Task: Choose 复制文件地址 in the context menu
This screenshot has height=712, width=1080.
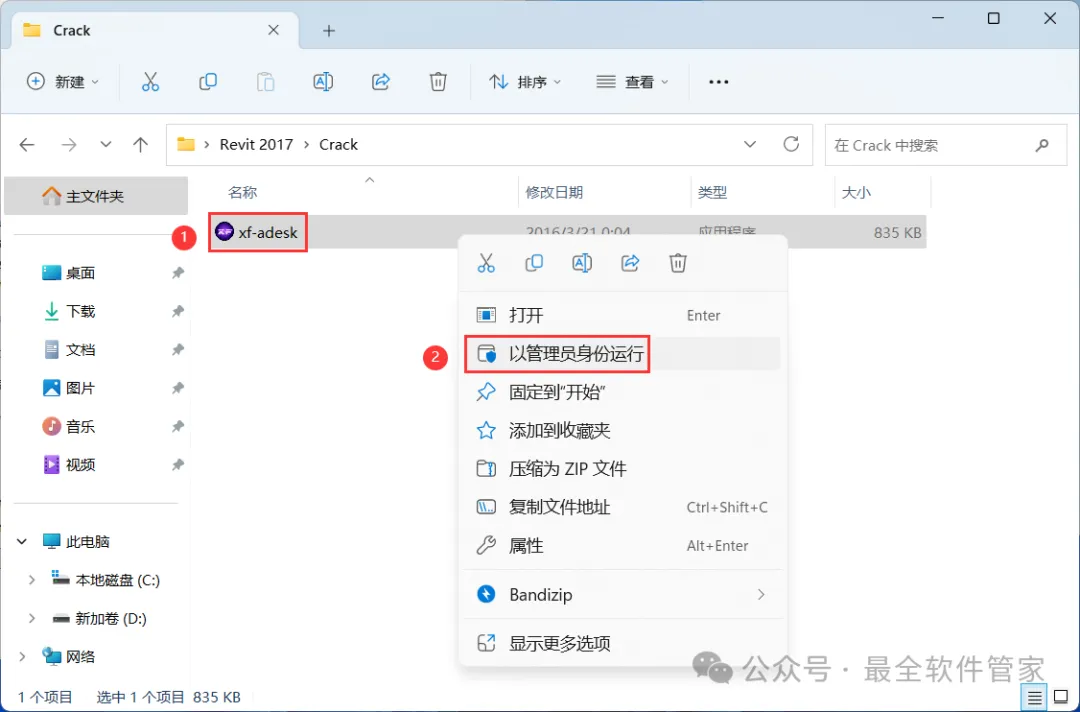Action: pyautogui.click(x=623, y=507)
